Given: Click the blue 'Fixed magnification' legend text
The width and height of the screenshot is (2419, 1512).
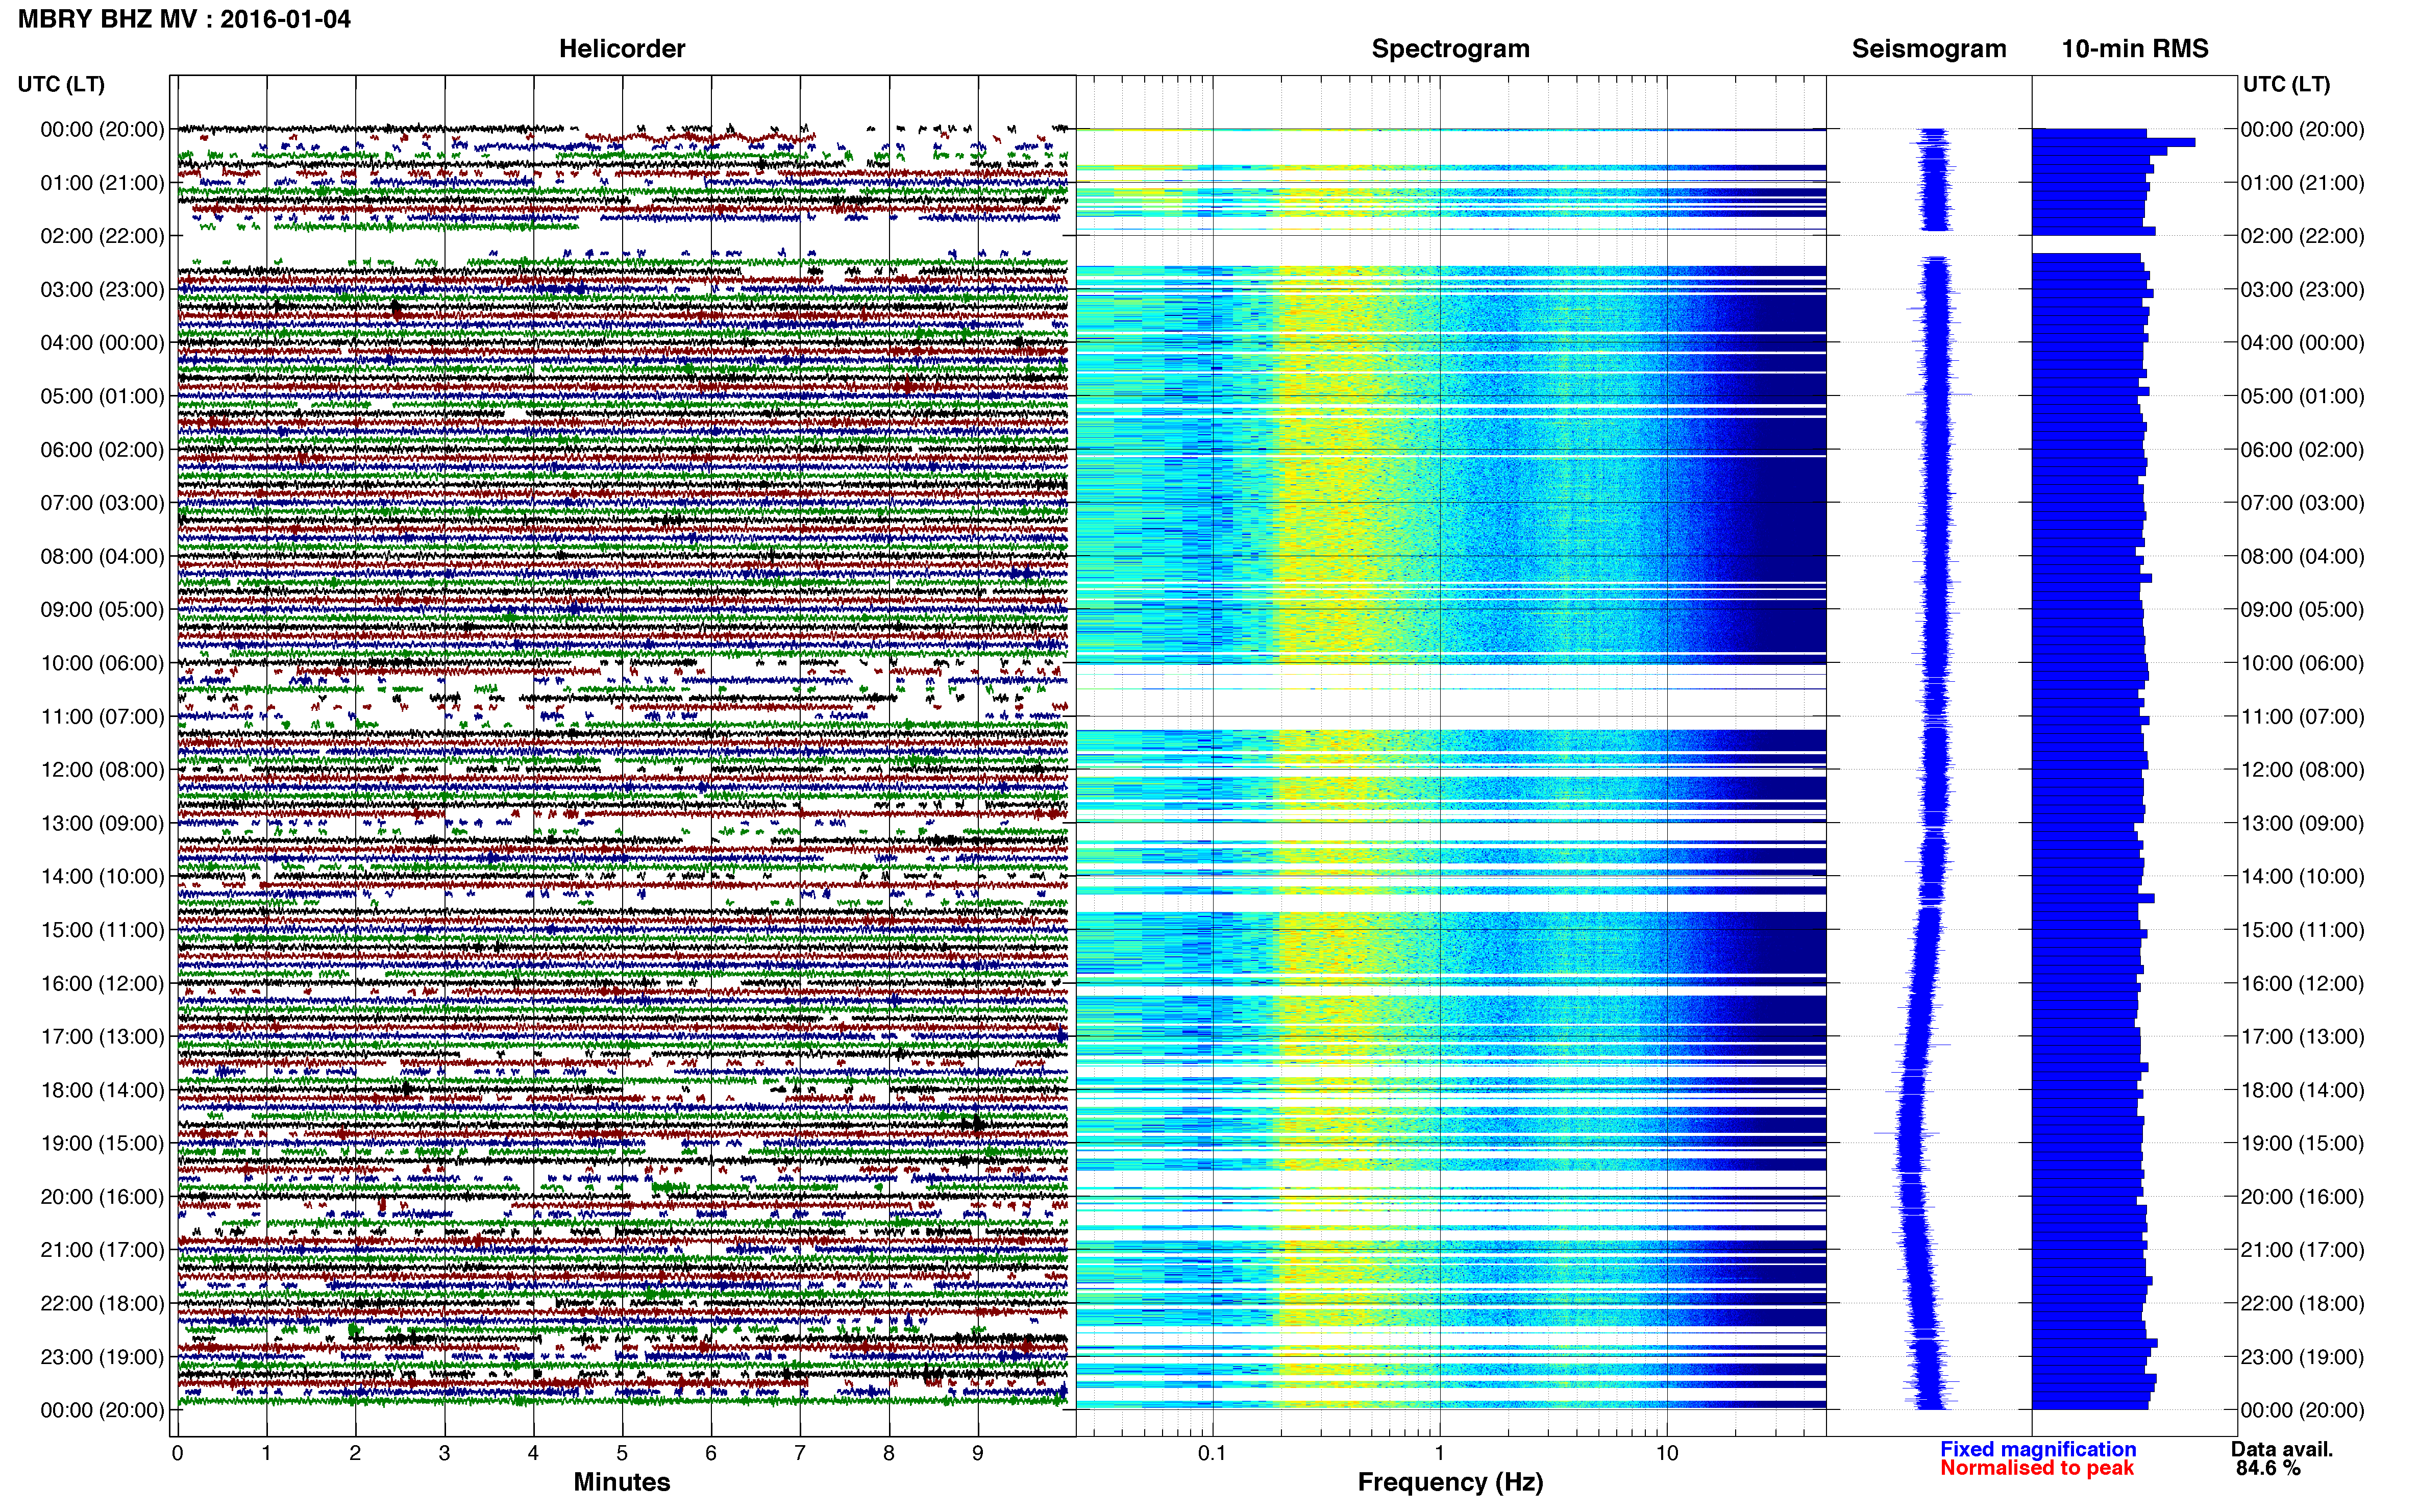Looking at the screenshot, I should click(2038, 1449).
